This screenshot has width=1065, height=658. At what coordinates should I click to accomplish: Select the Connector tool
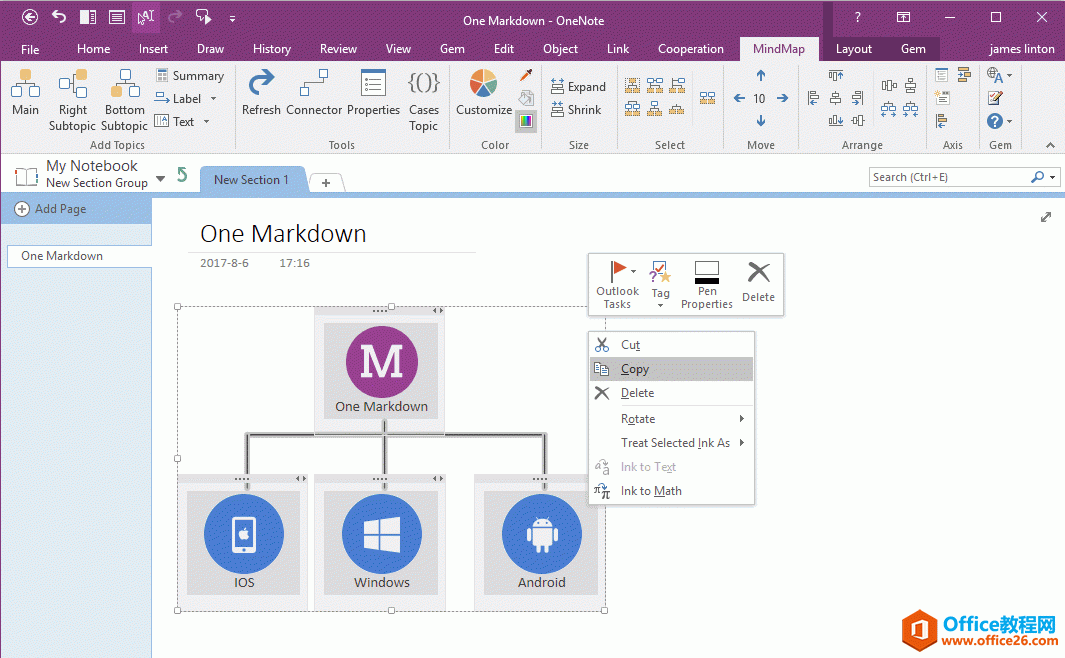(x=314, y=98)
